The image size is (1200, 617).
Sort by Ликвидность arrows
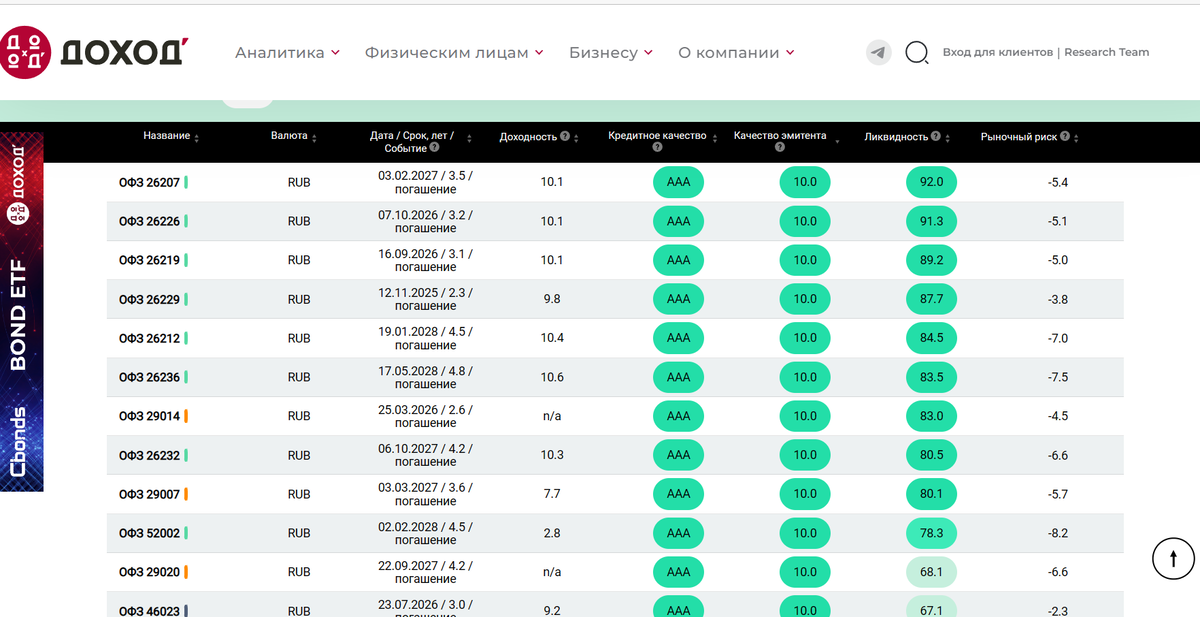[x=948, y=137]
